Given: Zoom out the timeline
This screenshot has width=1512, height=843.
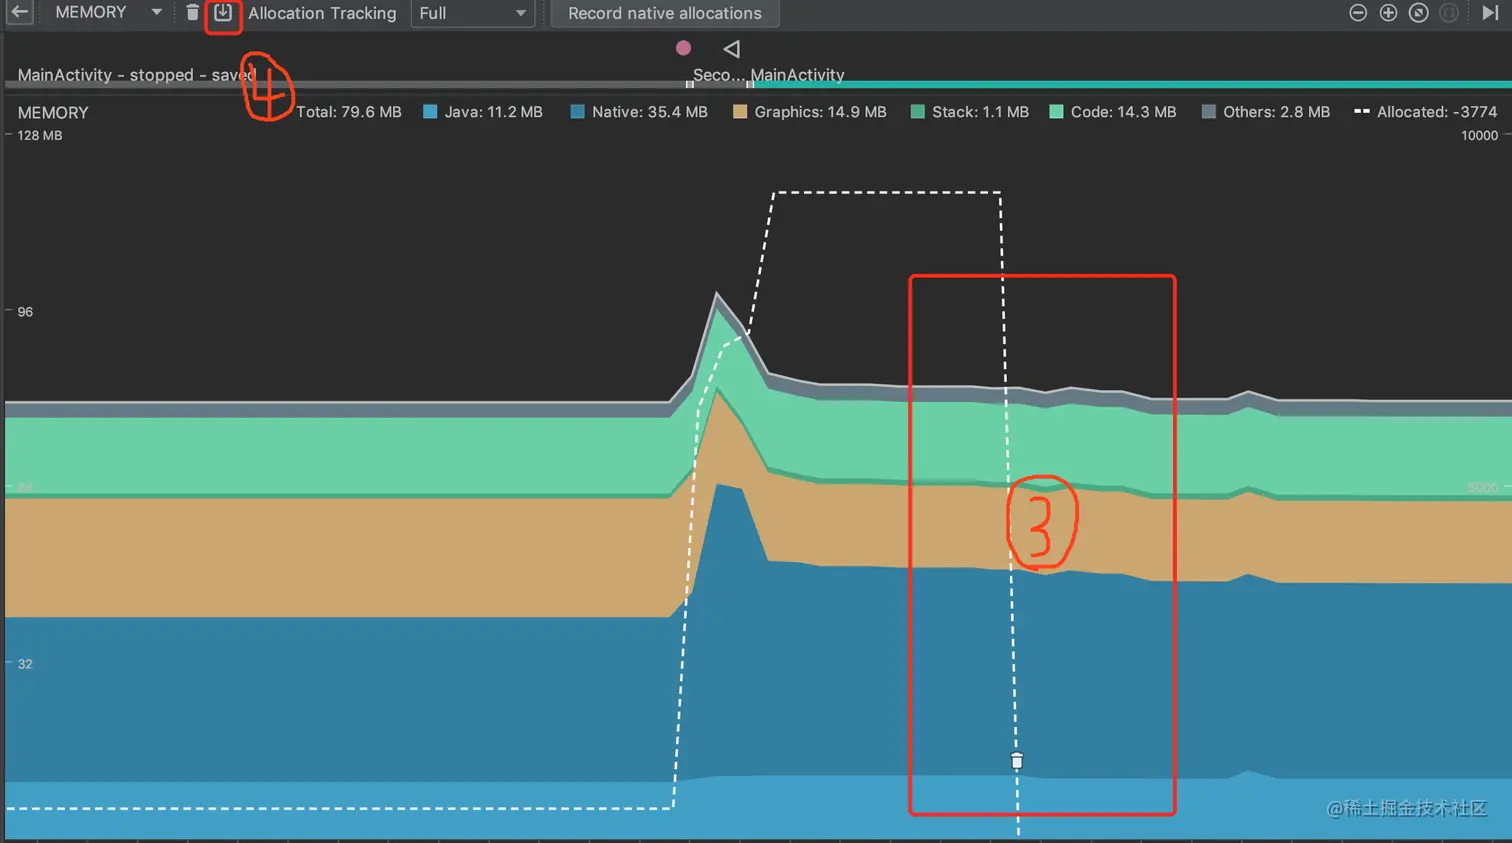Looking at the screenshot, I should (x=1358, y=13).
